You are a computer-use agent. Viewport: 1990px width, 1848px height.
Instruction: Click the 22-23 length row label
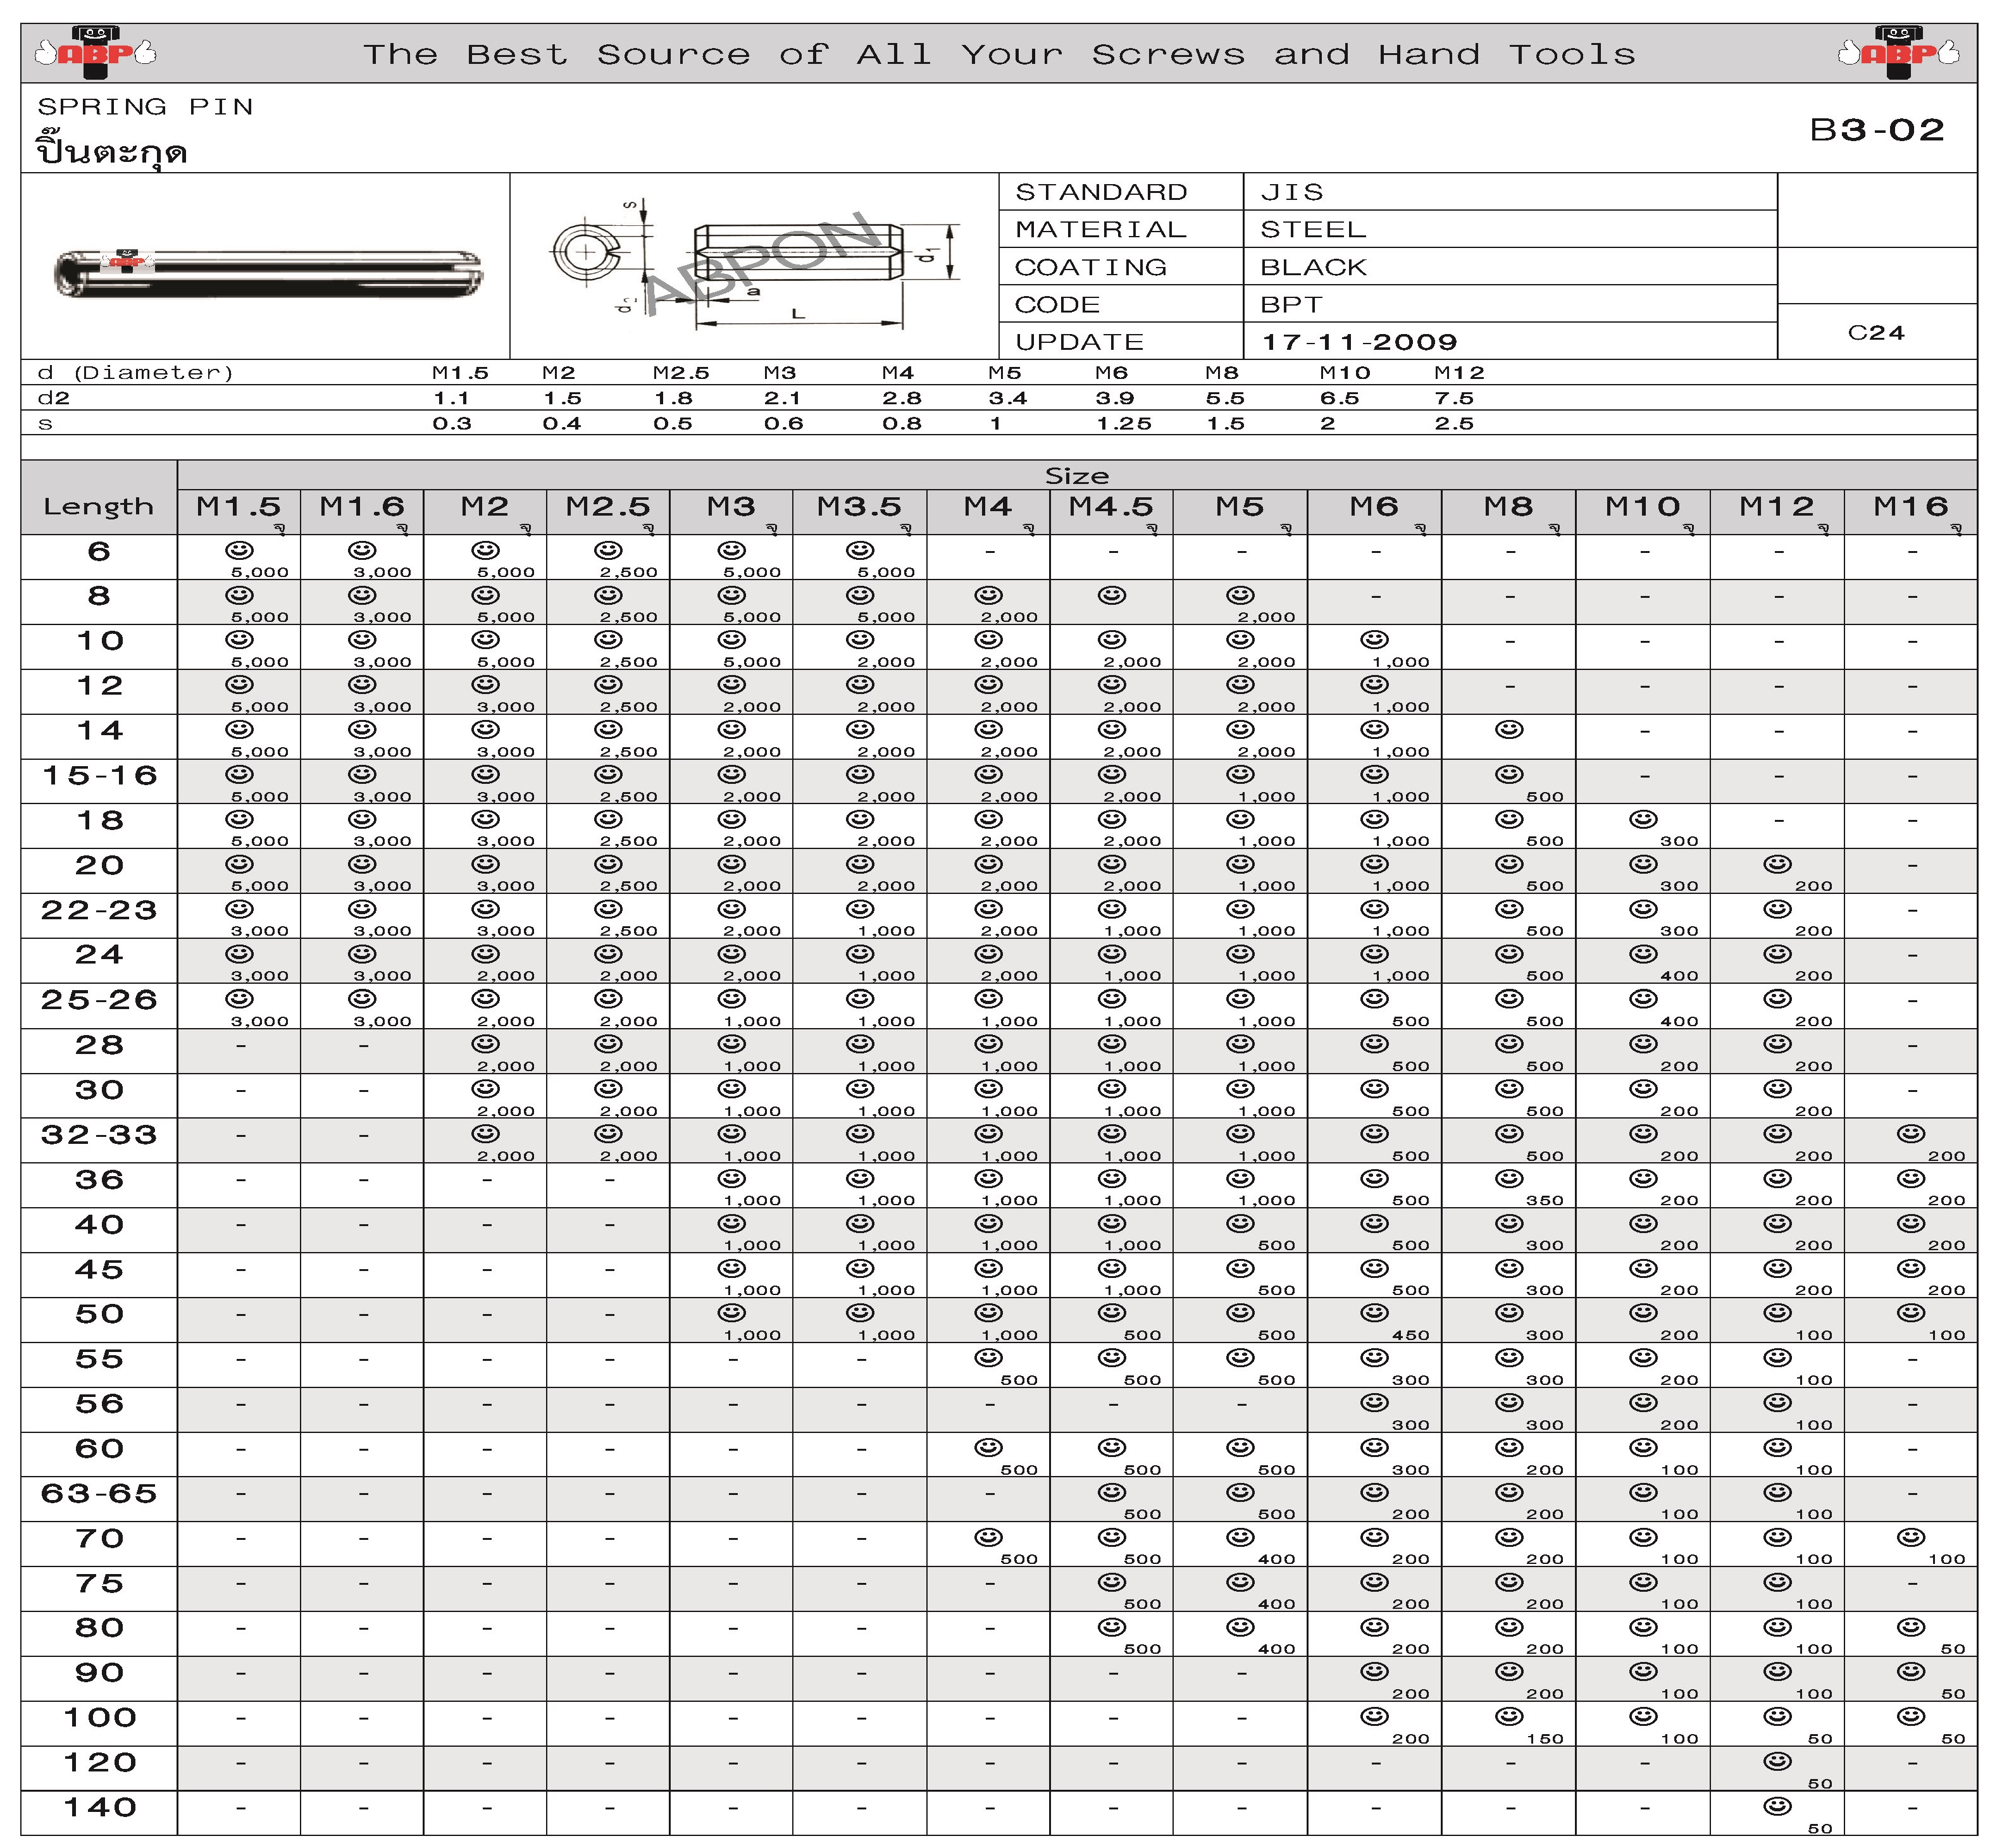click(x=99, y=910)
